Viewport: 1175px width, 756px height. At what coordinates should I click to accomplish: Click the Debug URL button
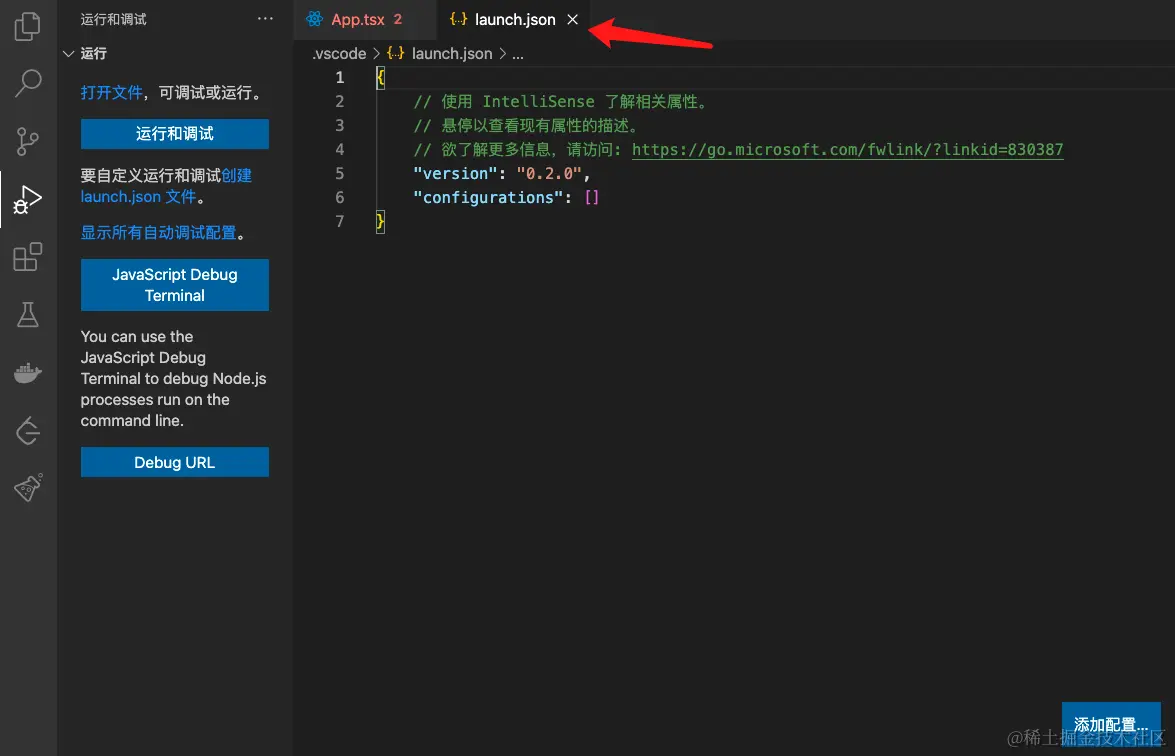point(175,462)
